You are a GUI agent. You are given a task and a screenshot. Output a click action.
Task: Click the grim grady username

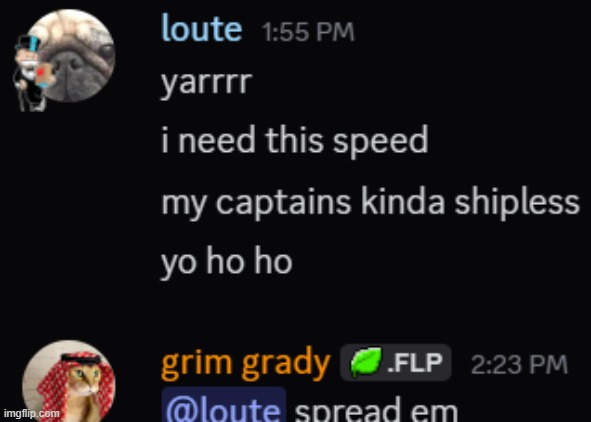(246, 363)
